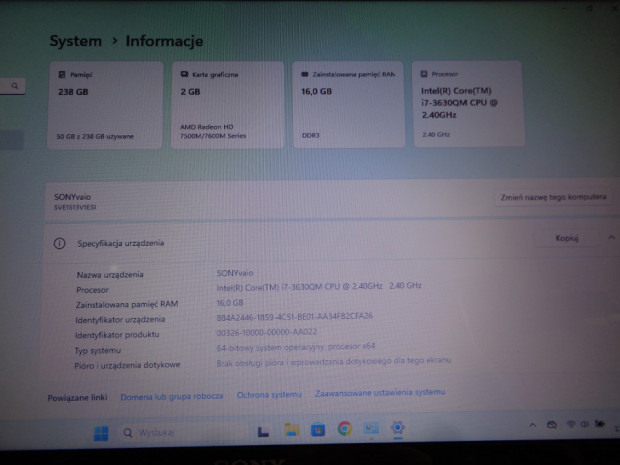Open the Windows Start menu
Image resolution: width=620 pixels, height=465 pixels.
tap(101, 433)
